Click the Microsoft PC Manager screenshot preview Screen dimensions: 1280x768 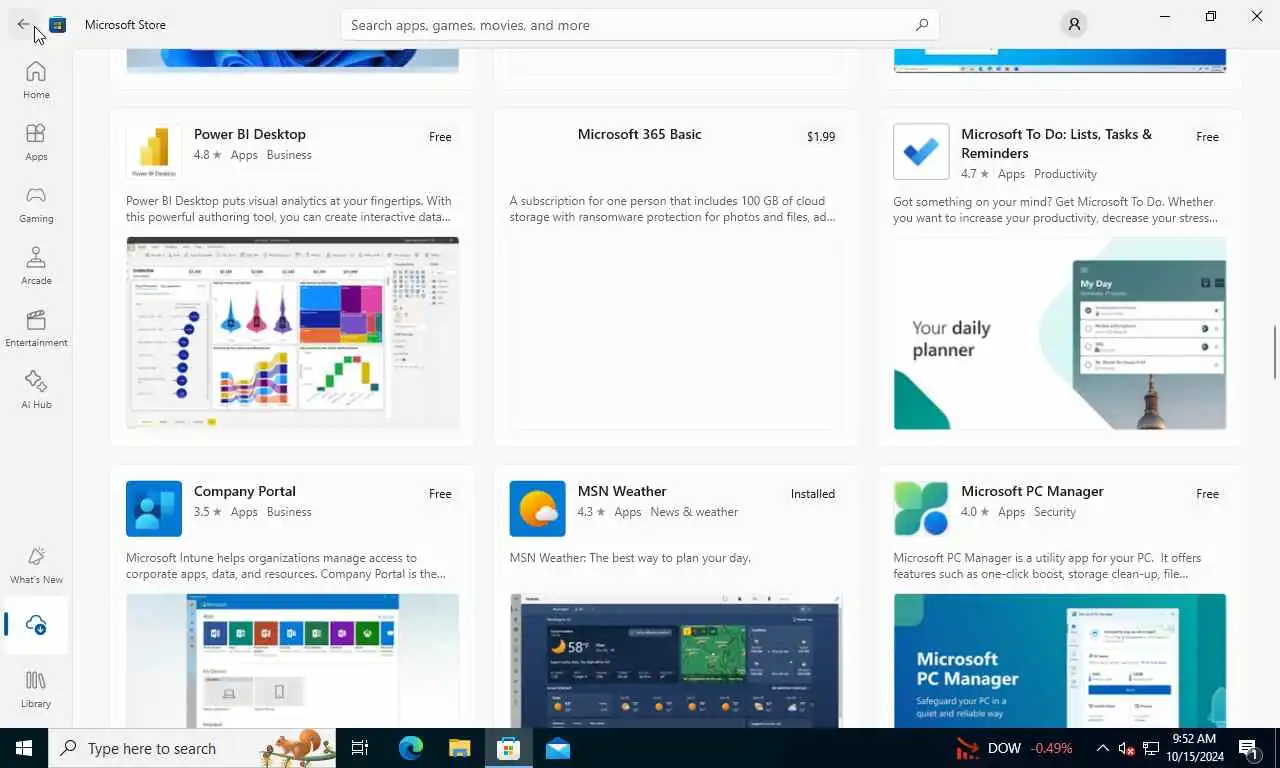coord(1060,661)
